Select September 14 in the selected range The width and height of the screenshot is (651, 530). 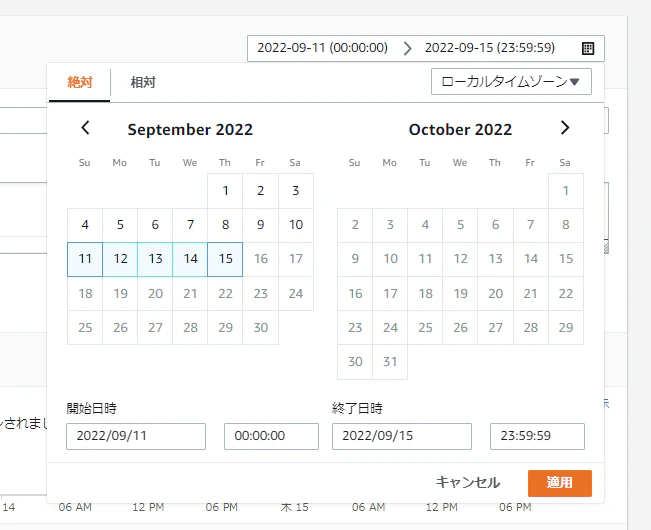click(190, 259)
